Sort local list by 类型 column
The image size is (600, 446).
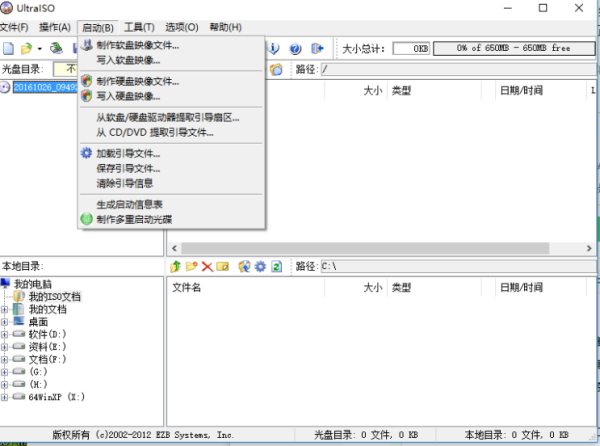434,288
